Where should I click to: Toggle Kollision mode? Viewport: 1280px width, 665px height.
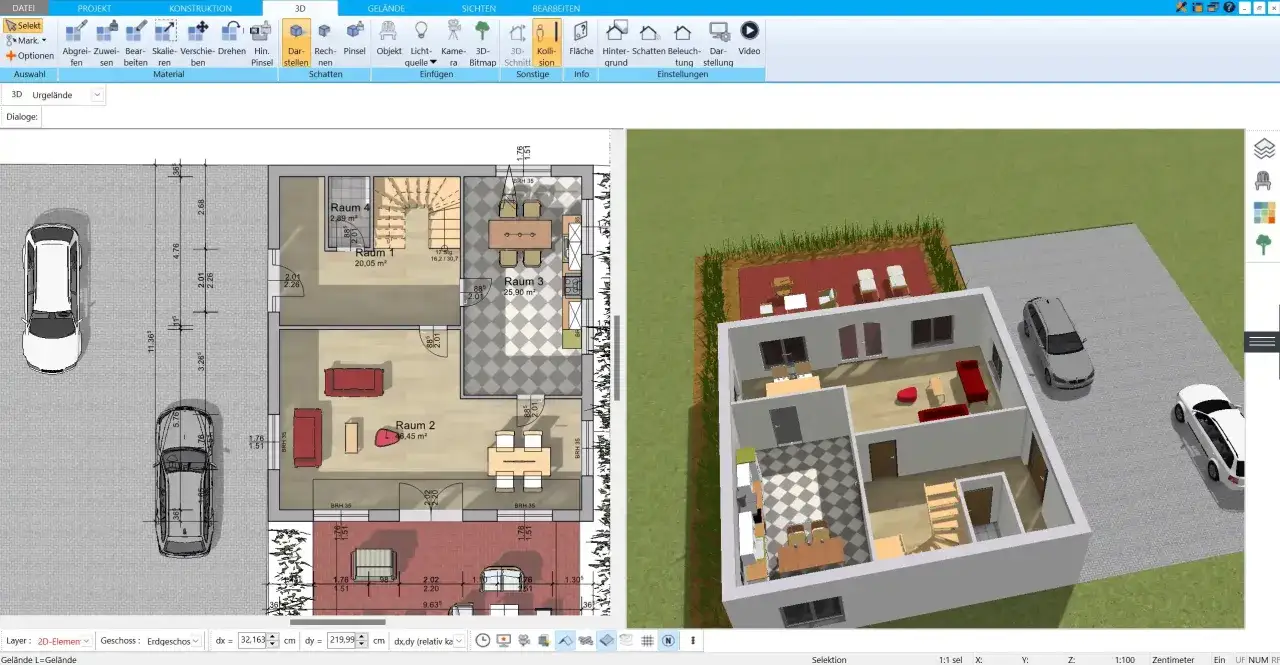tap(546, 43)
